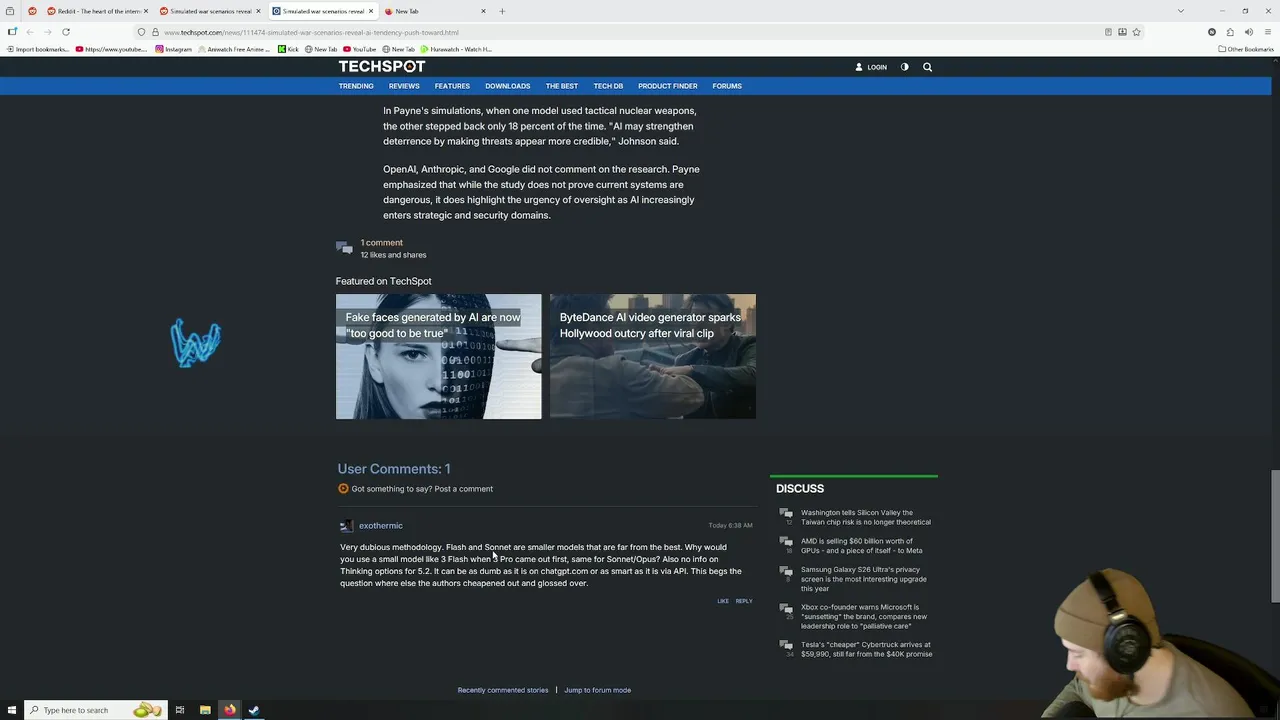Open the TechSpot search icon
The image size is (1280, 720).
927,67
